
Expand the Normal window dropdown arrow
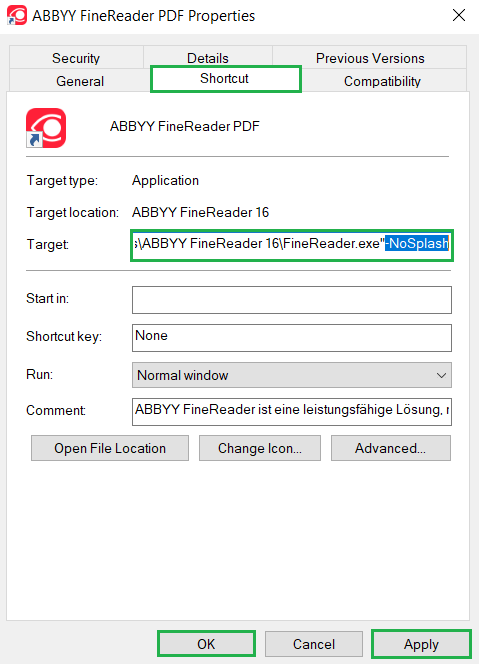[441, 375]
